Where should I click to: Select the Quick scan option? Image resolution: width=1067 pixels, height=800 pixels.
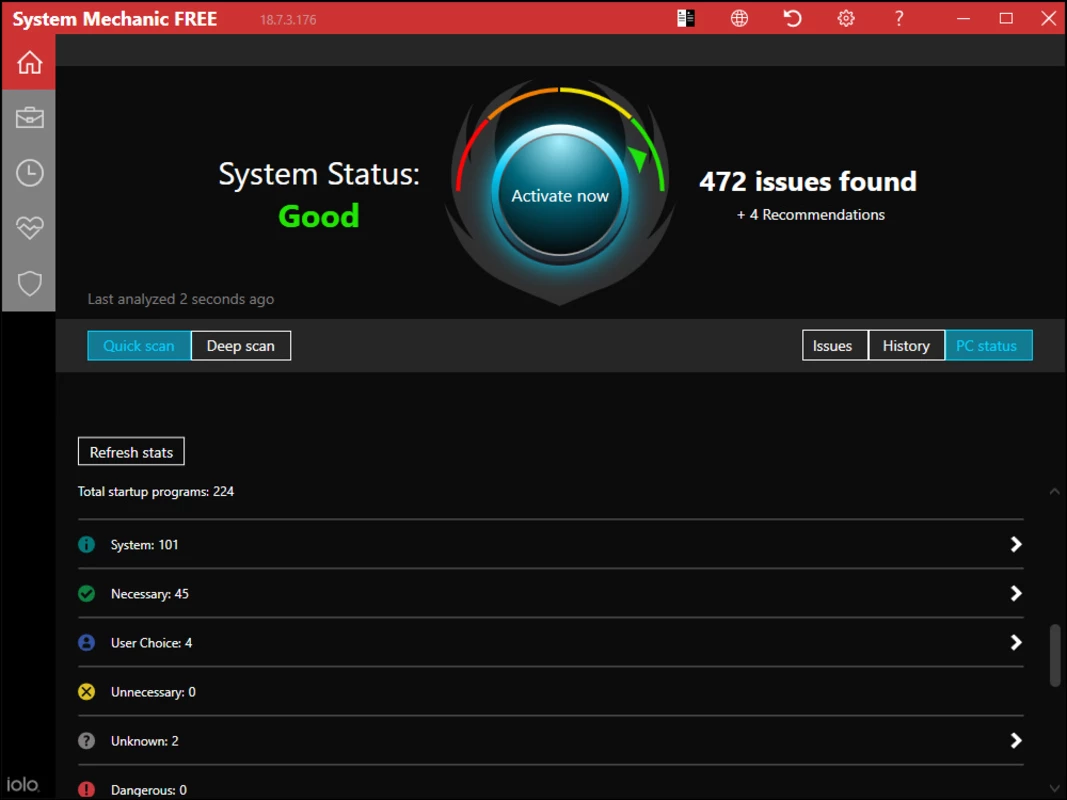pyautogui.click(x=139, y=346)
